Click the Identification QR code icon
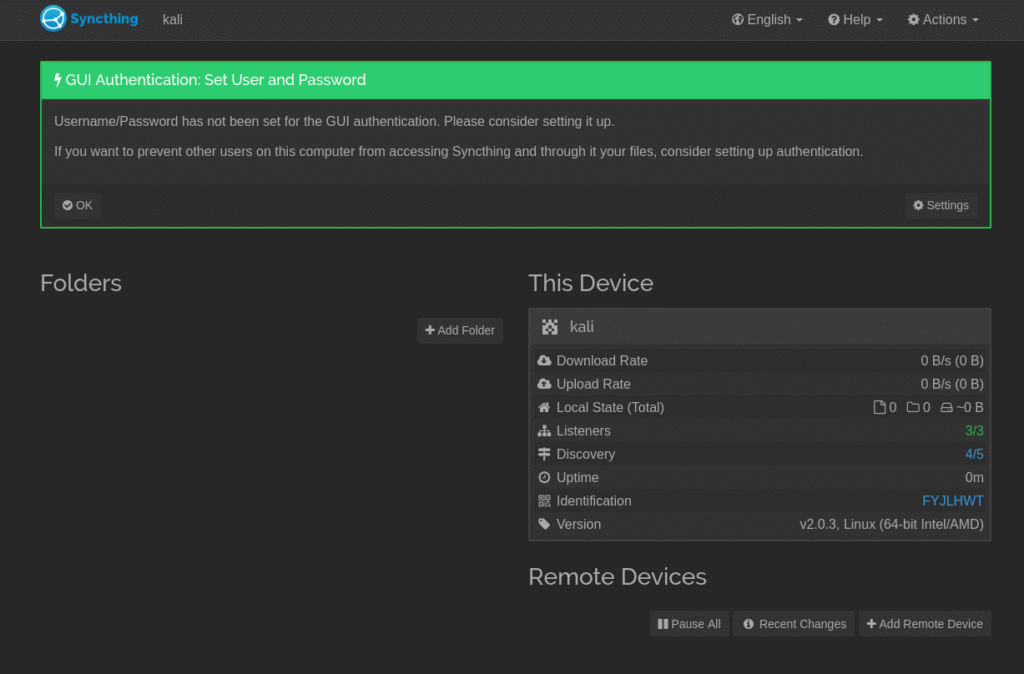Image resolution: width=1024 pixels, height=674 pixels. 544,501
